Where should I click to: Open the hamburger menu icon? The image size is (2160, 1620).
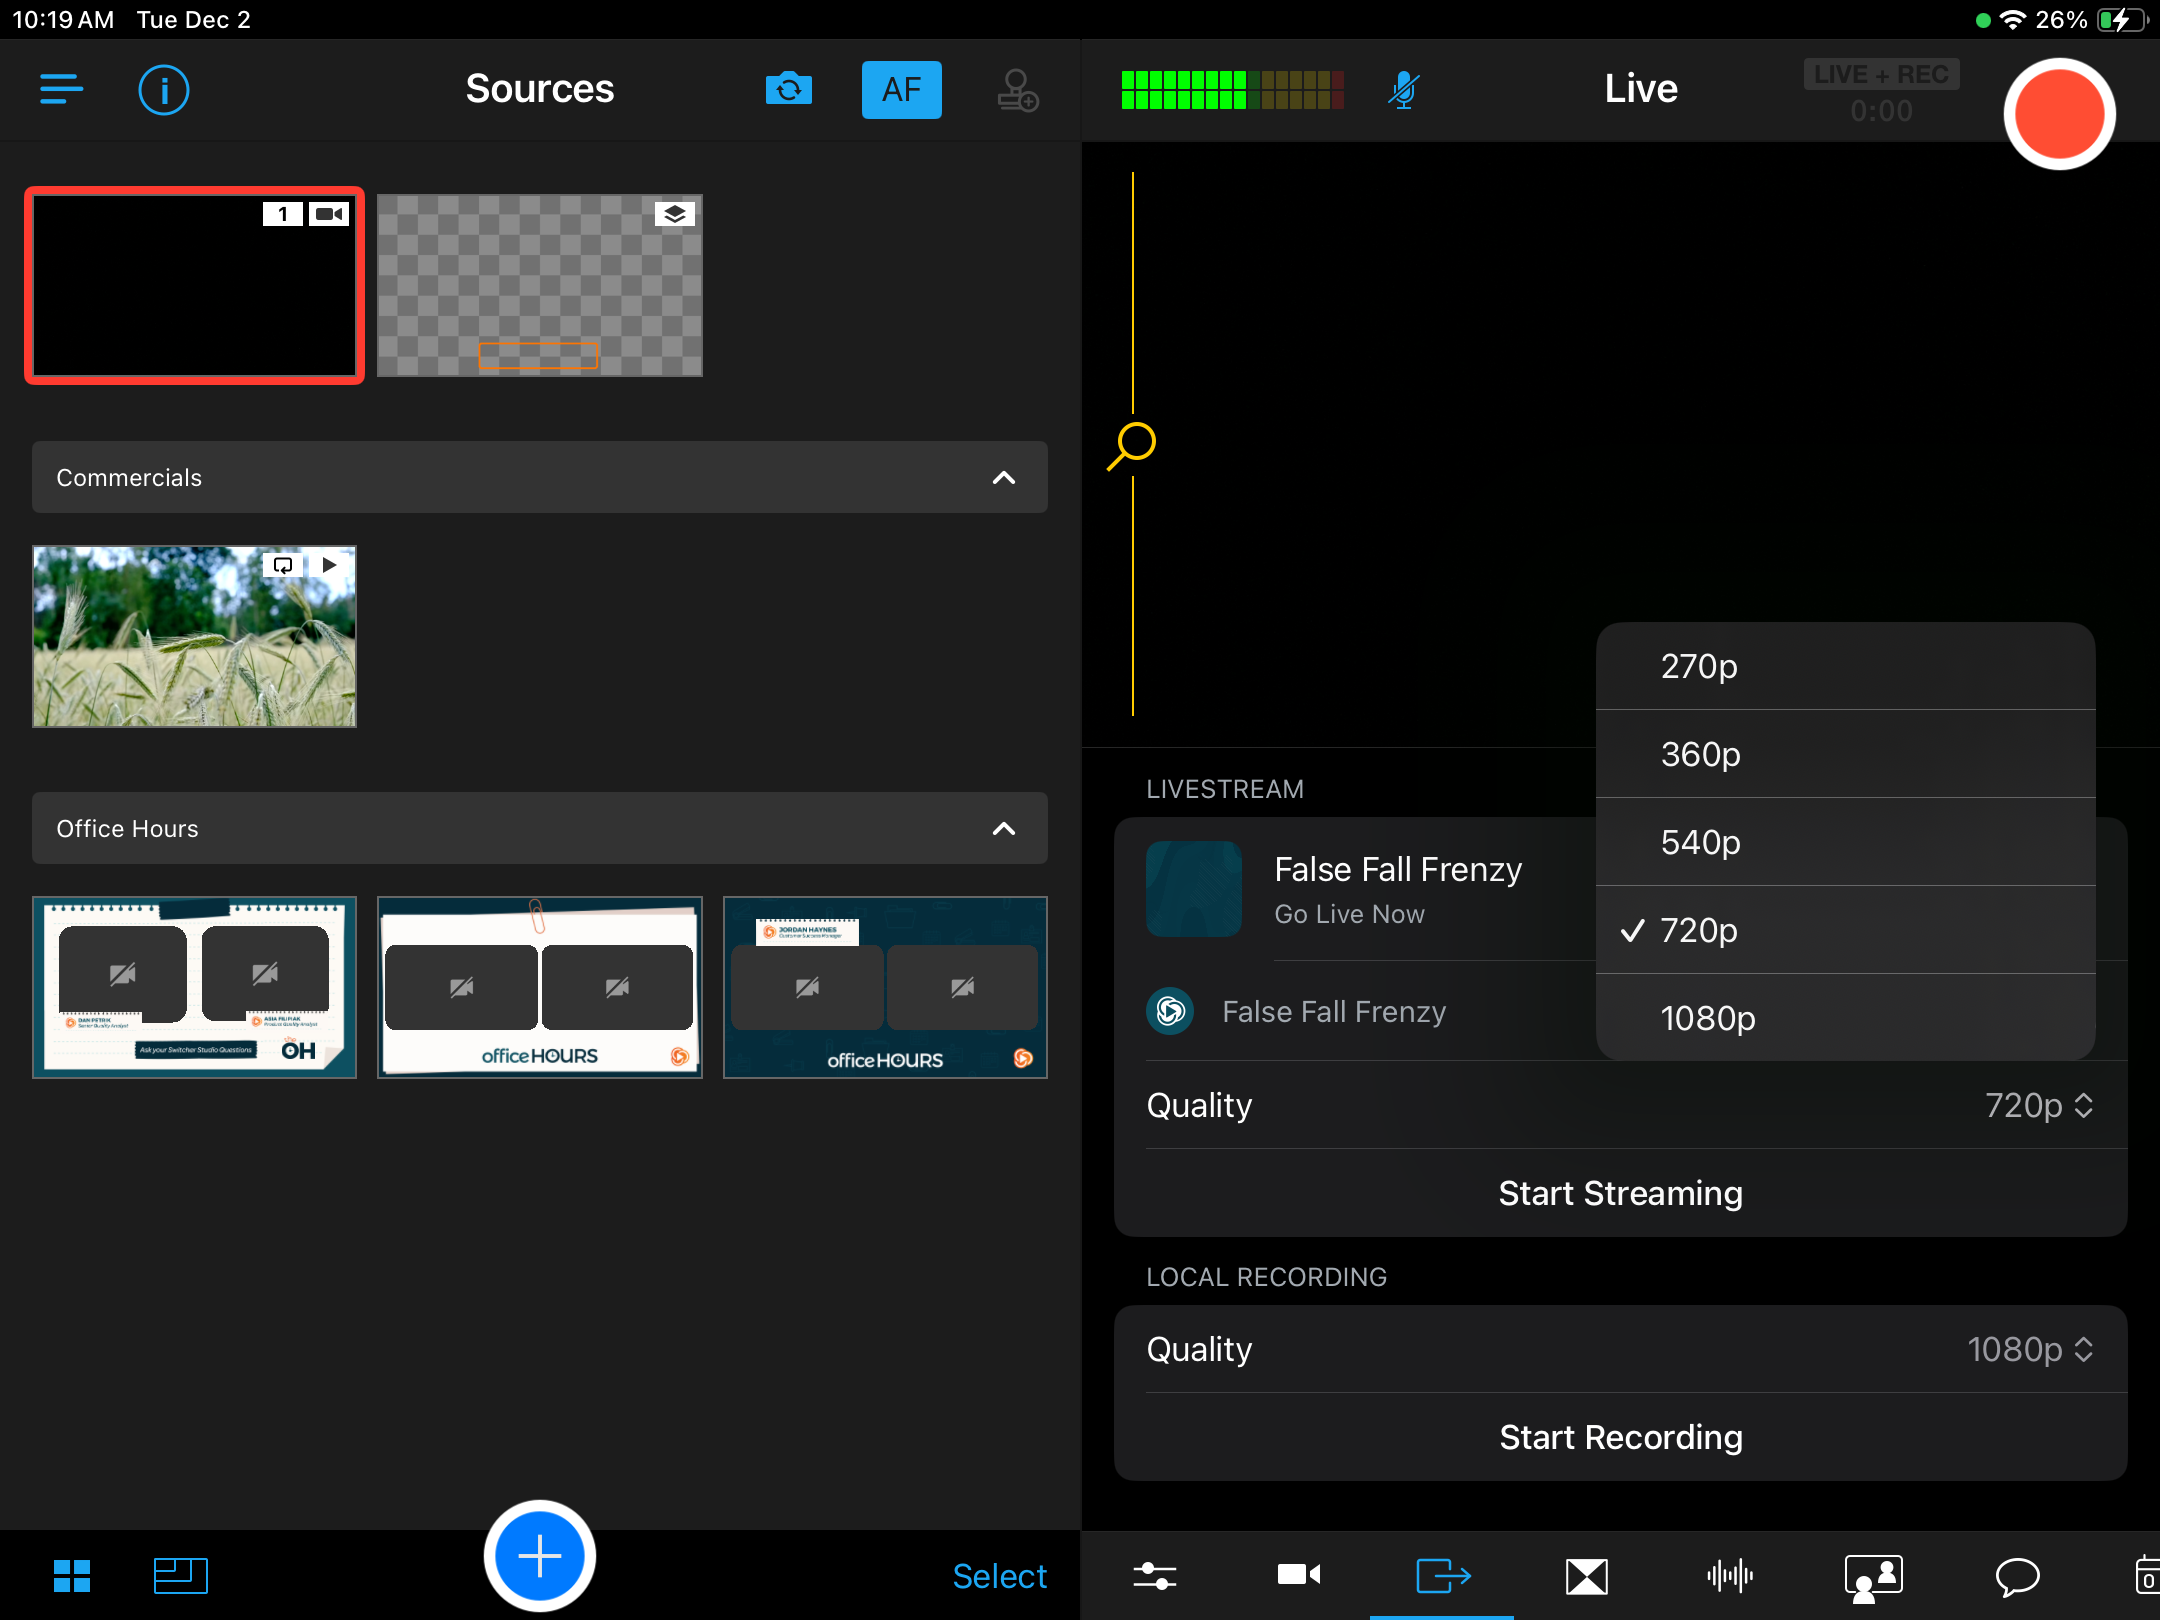tap(61, 89)
